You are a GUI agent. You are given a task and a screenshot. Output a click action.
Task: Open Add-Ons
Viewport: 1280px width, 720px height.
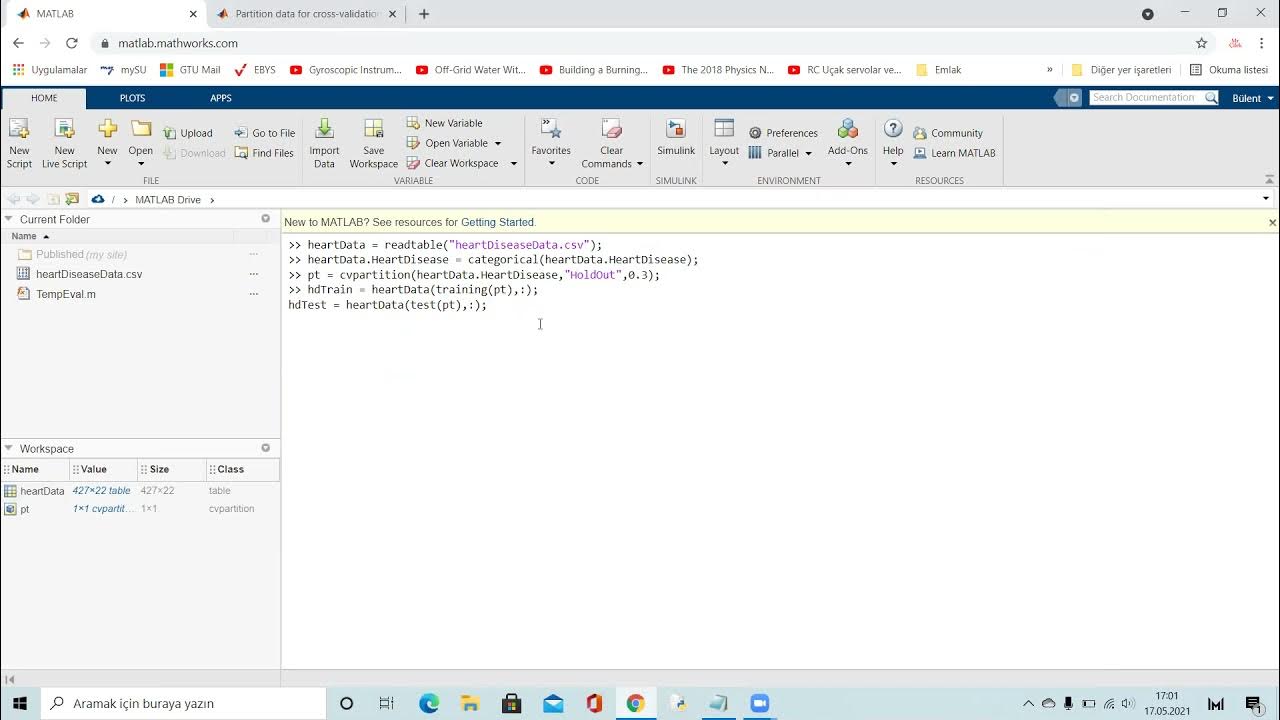pyautogui.click(x=848, y=143)
